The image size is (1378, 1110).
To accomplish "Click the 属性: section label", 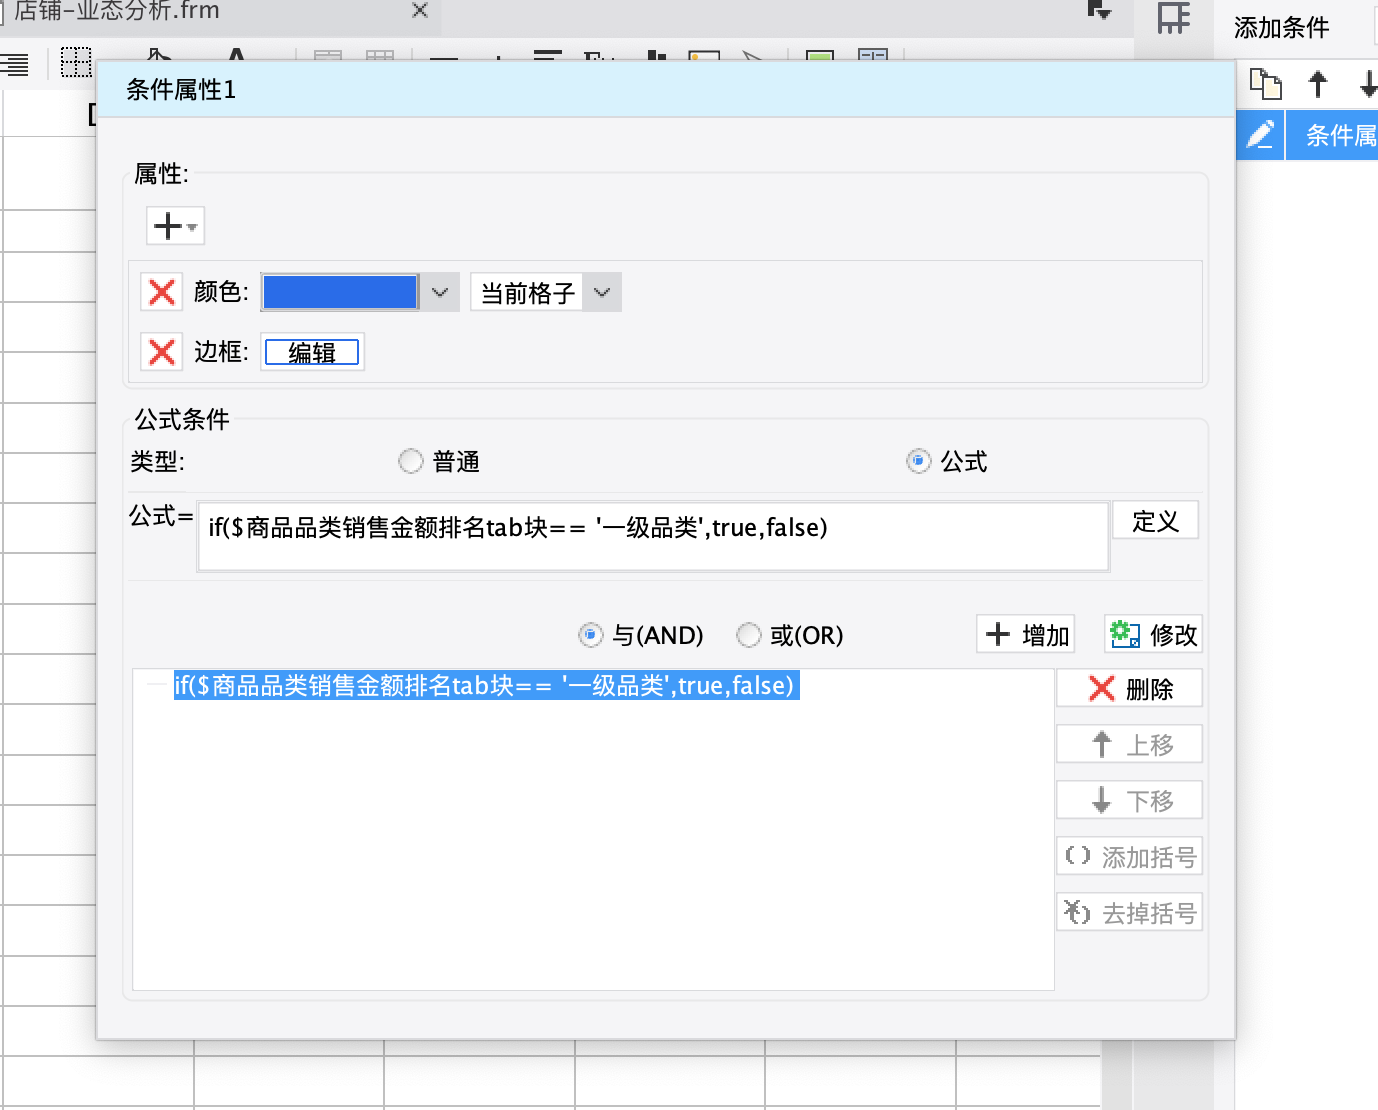I will tap(161, 174).
